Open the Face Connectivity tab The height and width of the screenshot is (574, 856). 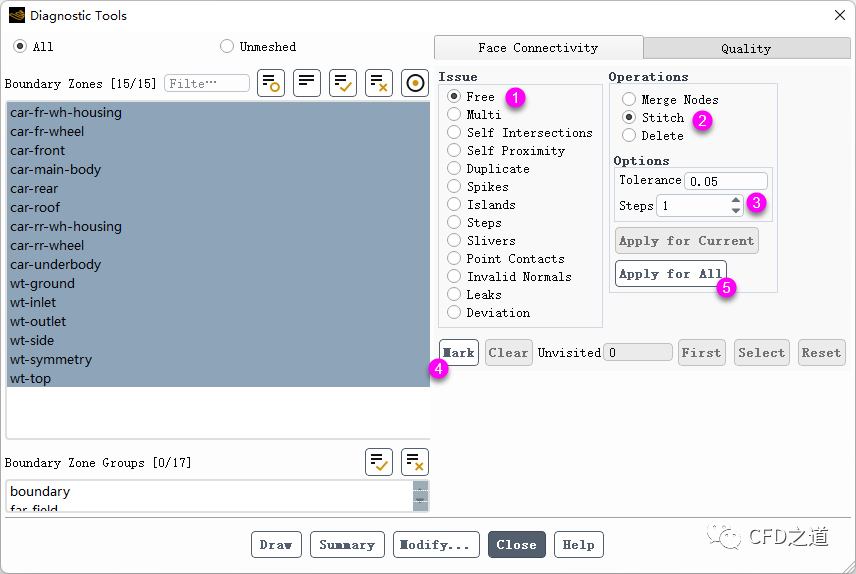click(538, 48)
